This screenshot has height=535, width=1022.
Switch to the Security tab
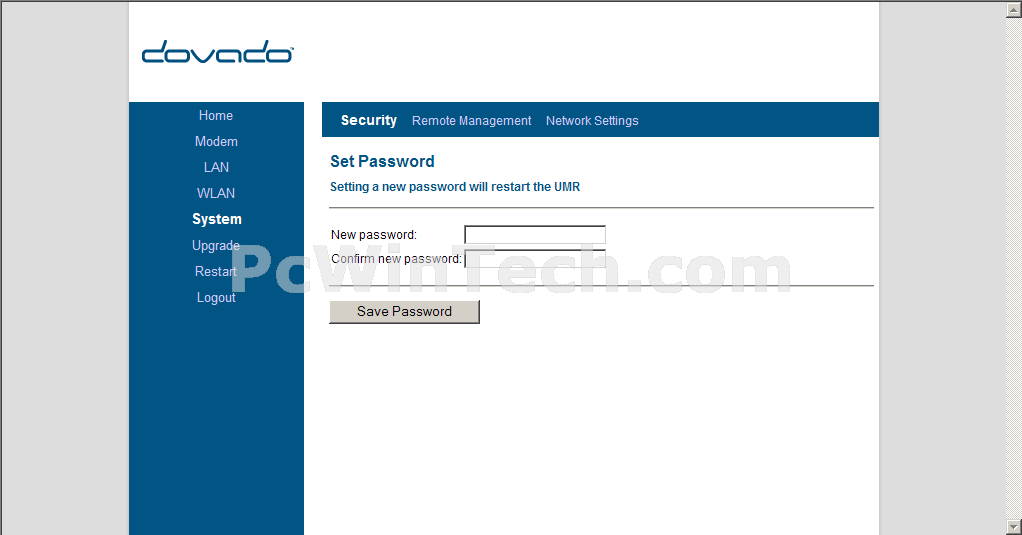coord(369,121)
